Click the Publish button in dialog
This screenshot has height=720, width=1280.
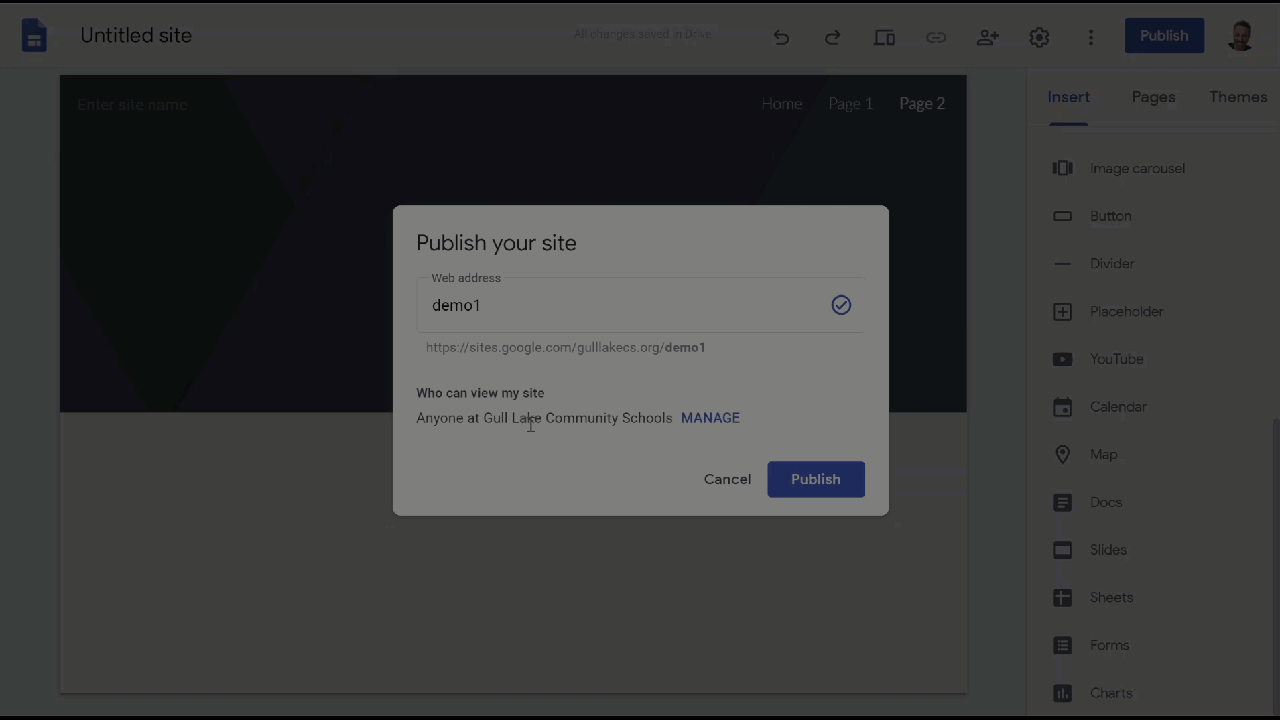816,479
